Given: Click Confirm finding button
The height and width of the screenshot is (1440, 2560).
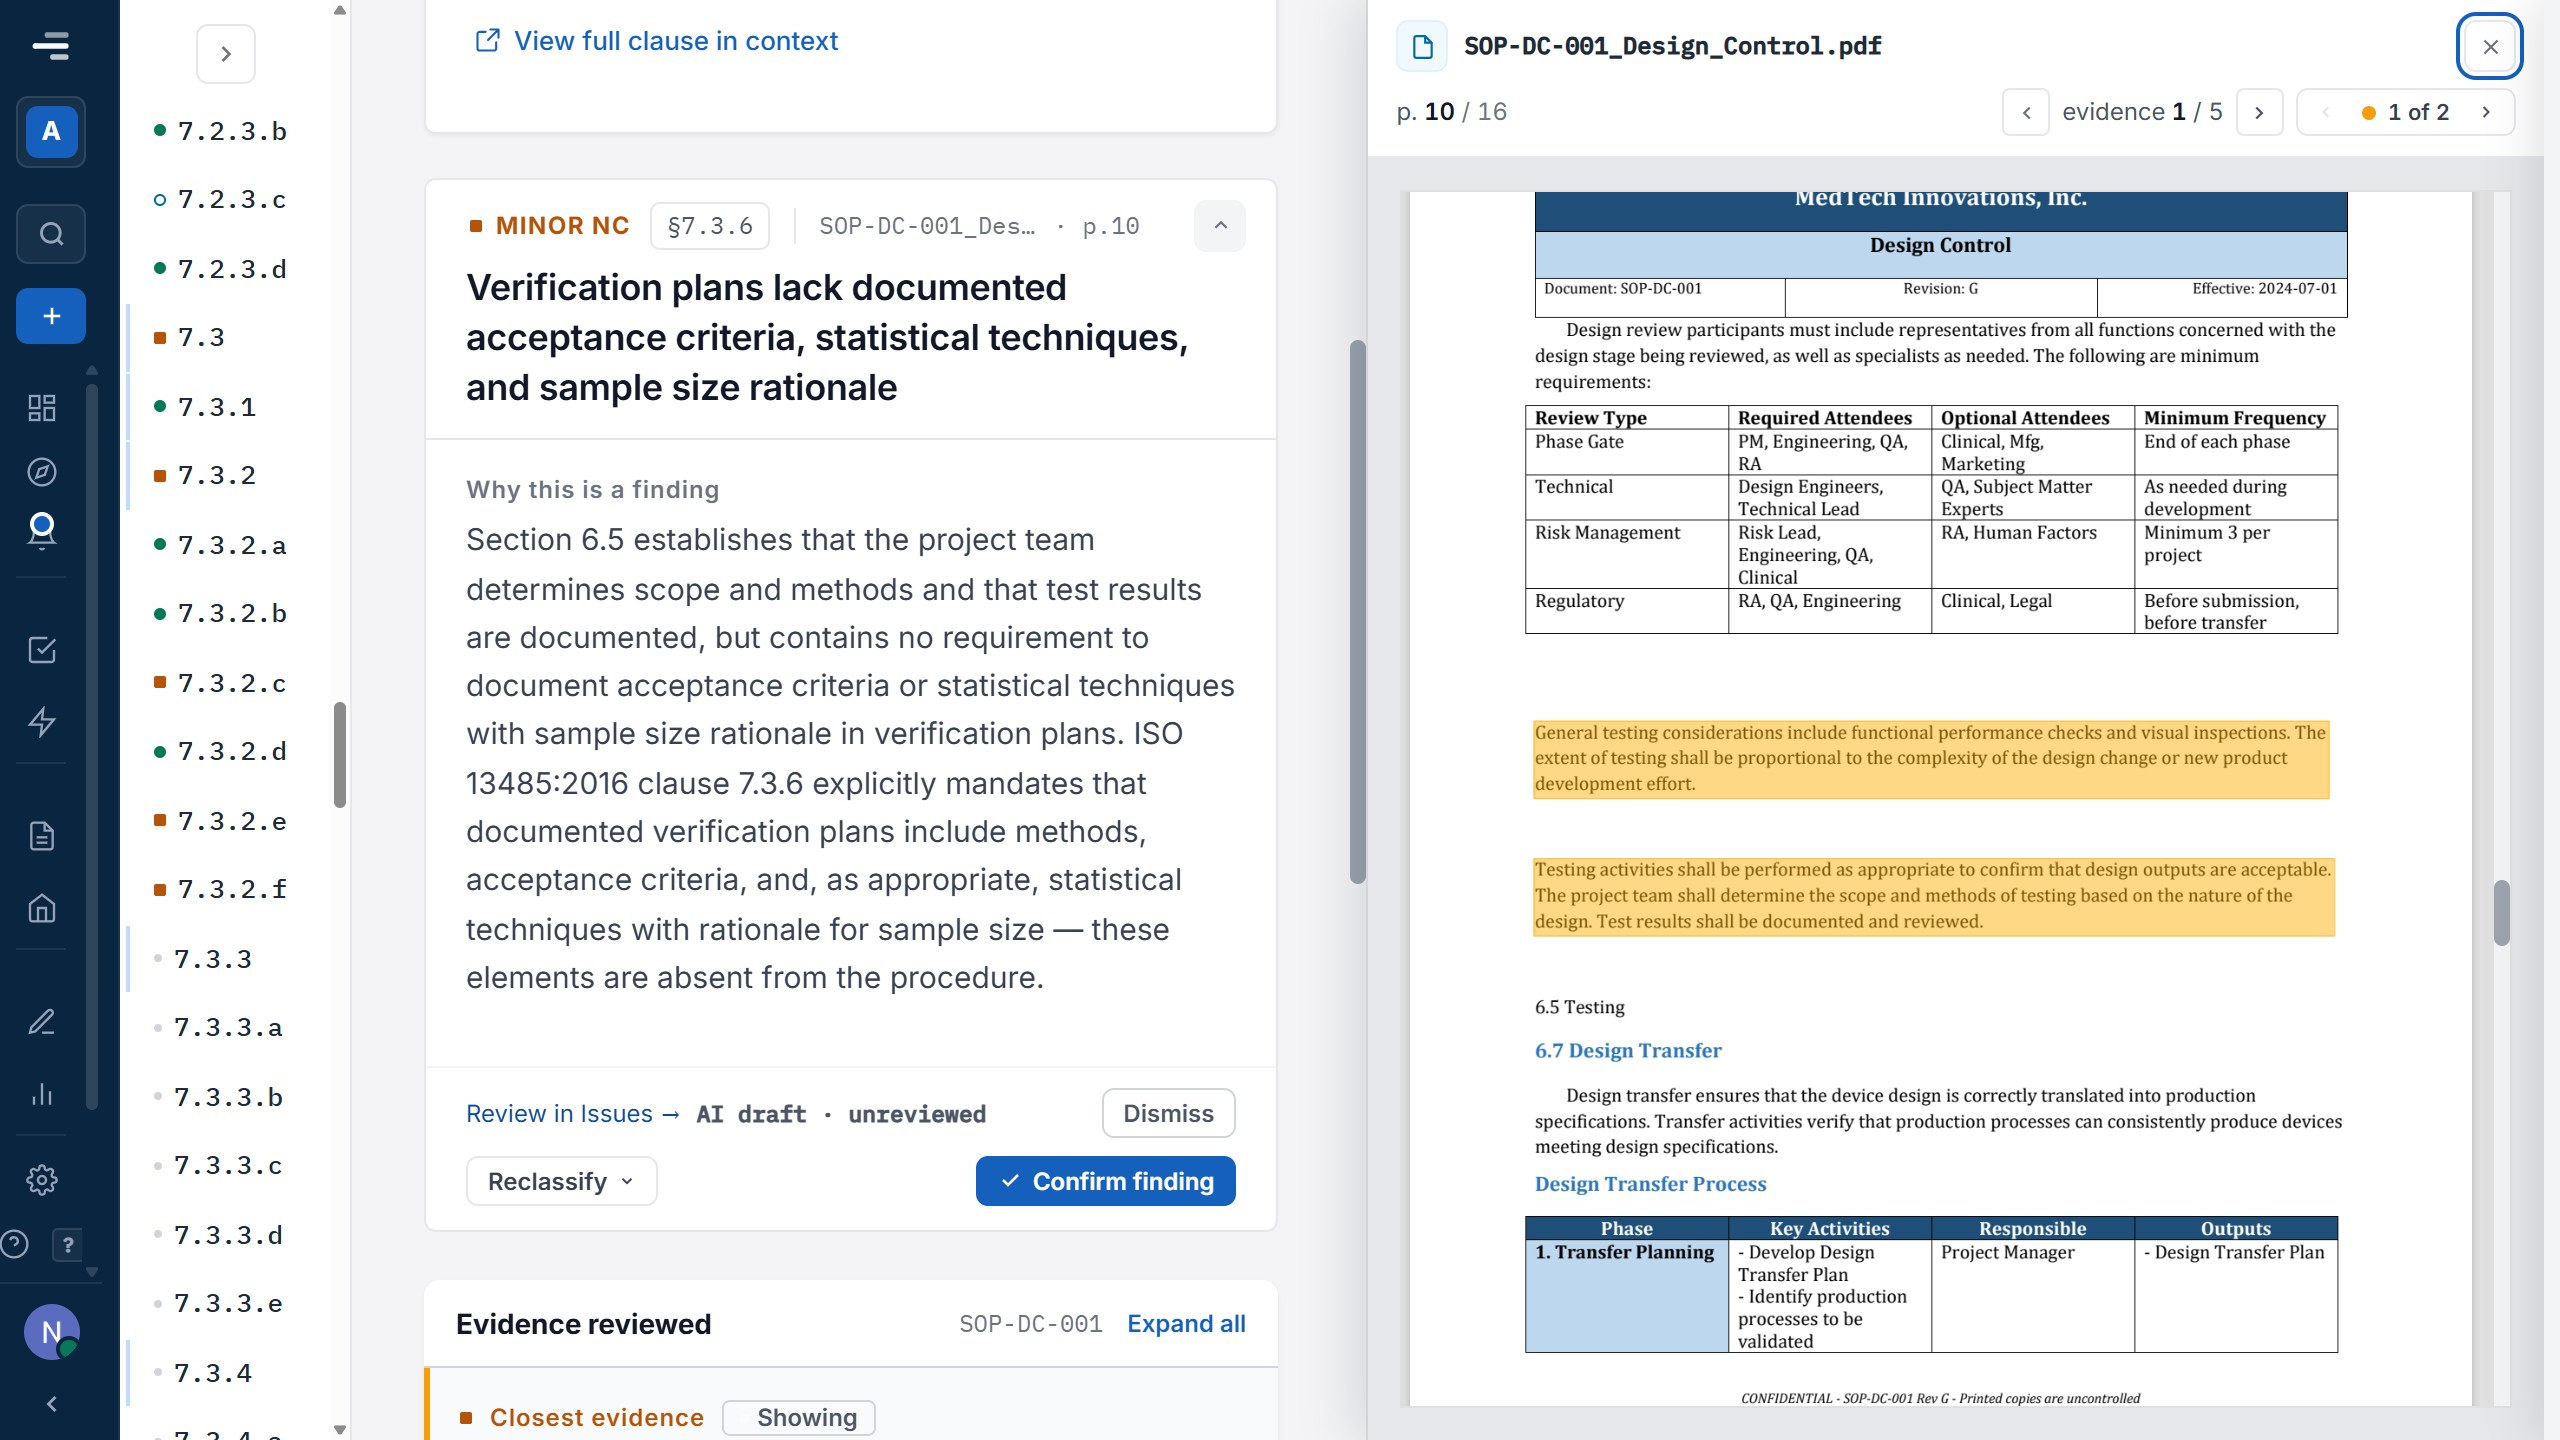Looking at the screenshot, I should [x=1105, y=1181].
